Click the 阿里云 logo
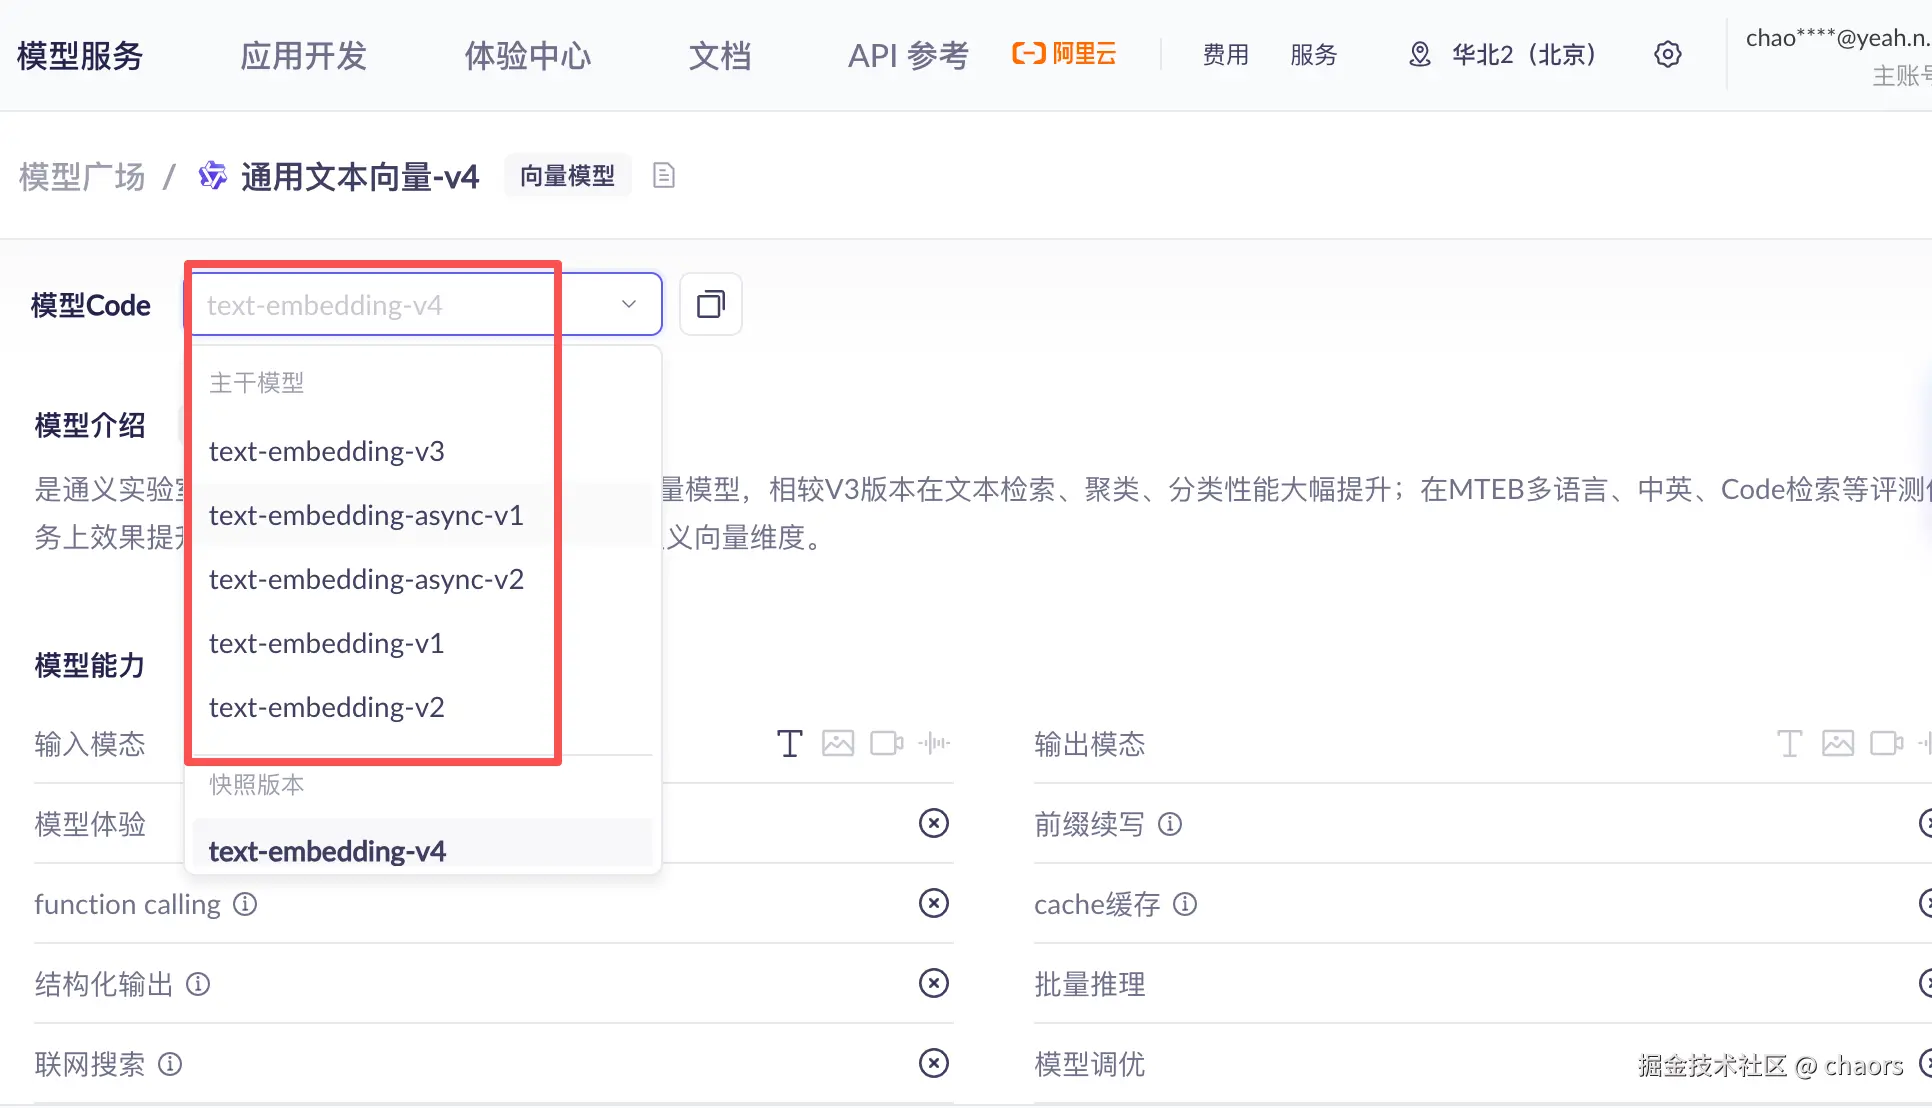Image resolution: width=1932 pixels, height=1108 pixels. pyautogui.click(x=1064, y=54)
